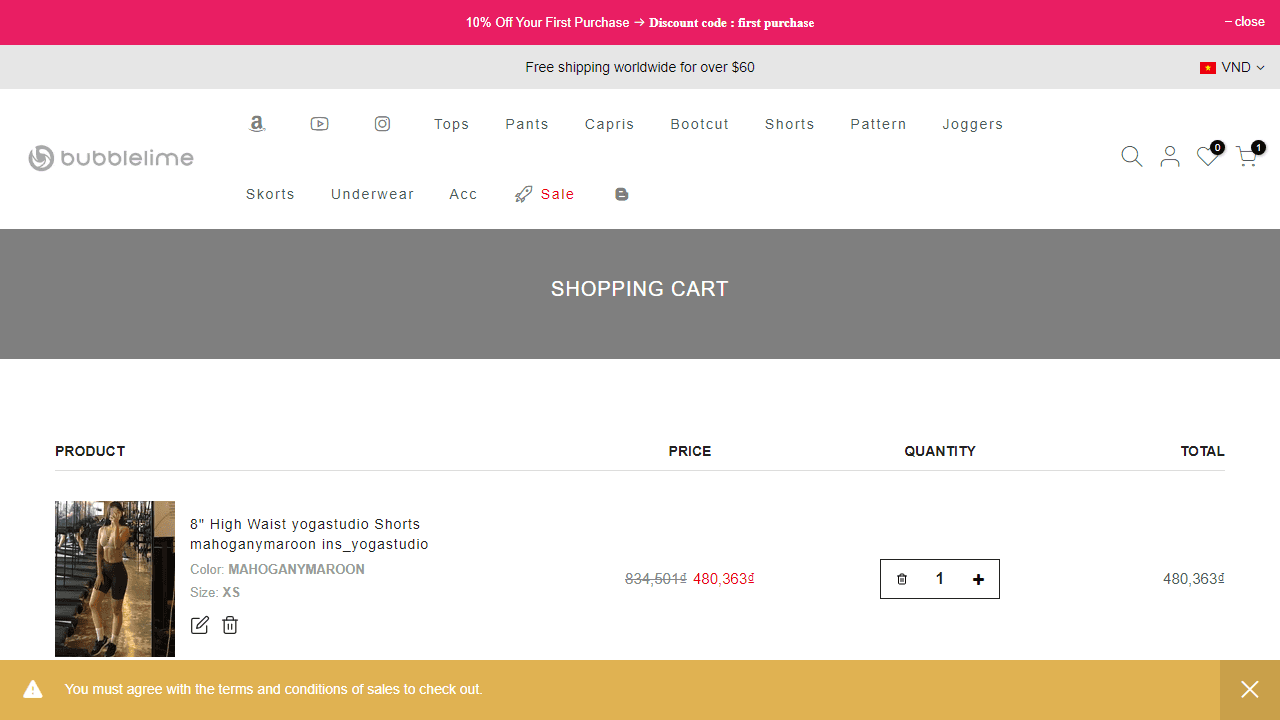Open the YouTube icon link
The height and width of the screenshot is (720, 1280).
(320, 124)
